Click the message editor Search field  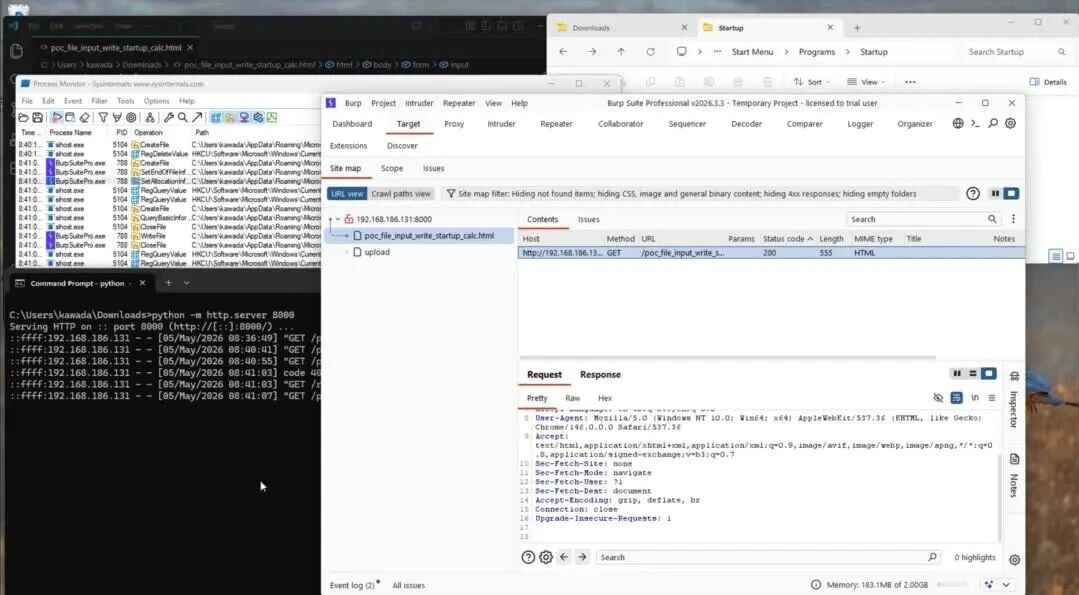[x=768, y=557]
